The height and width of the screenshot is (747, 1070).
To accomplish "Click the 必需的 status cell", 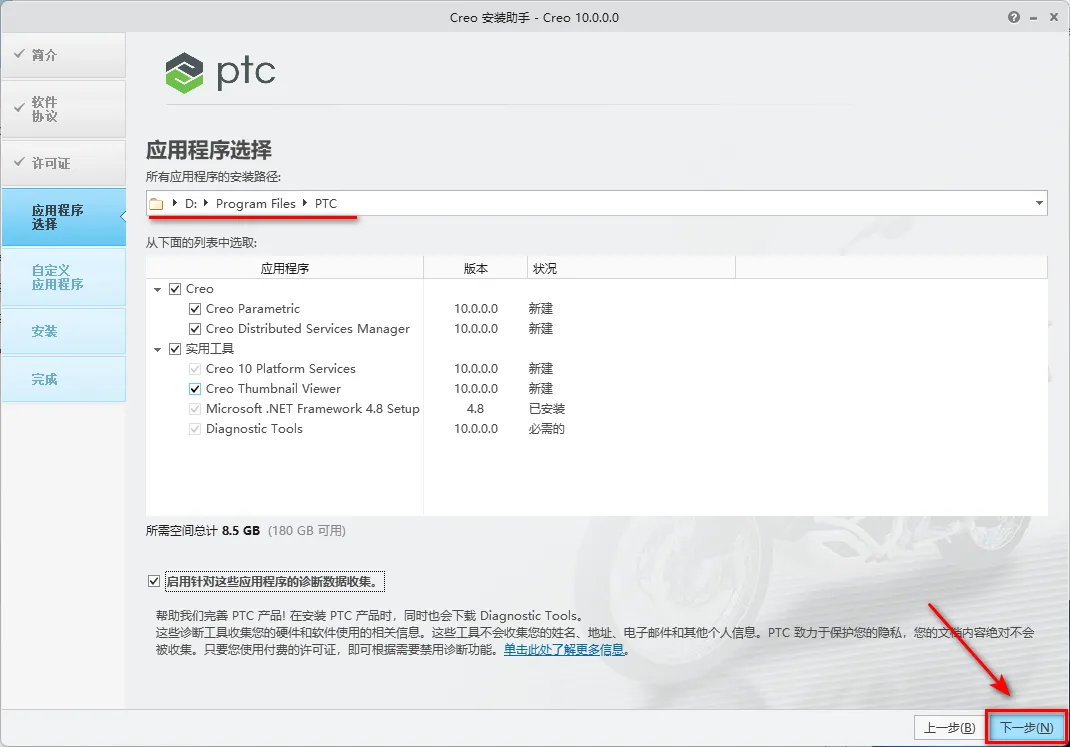I will [x=547, y=428].
